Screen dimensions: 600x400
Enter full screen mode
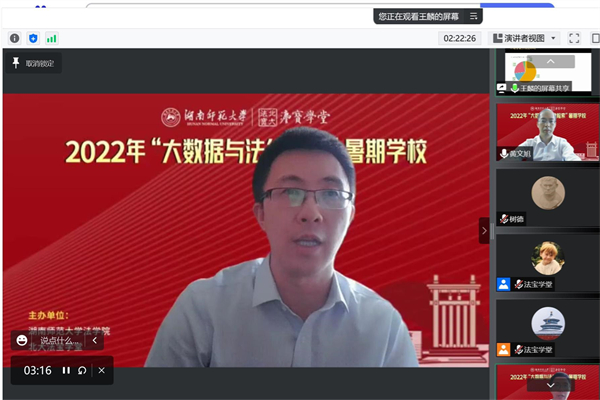574,38
